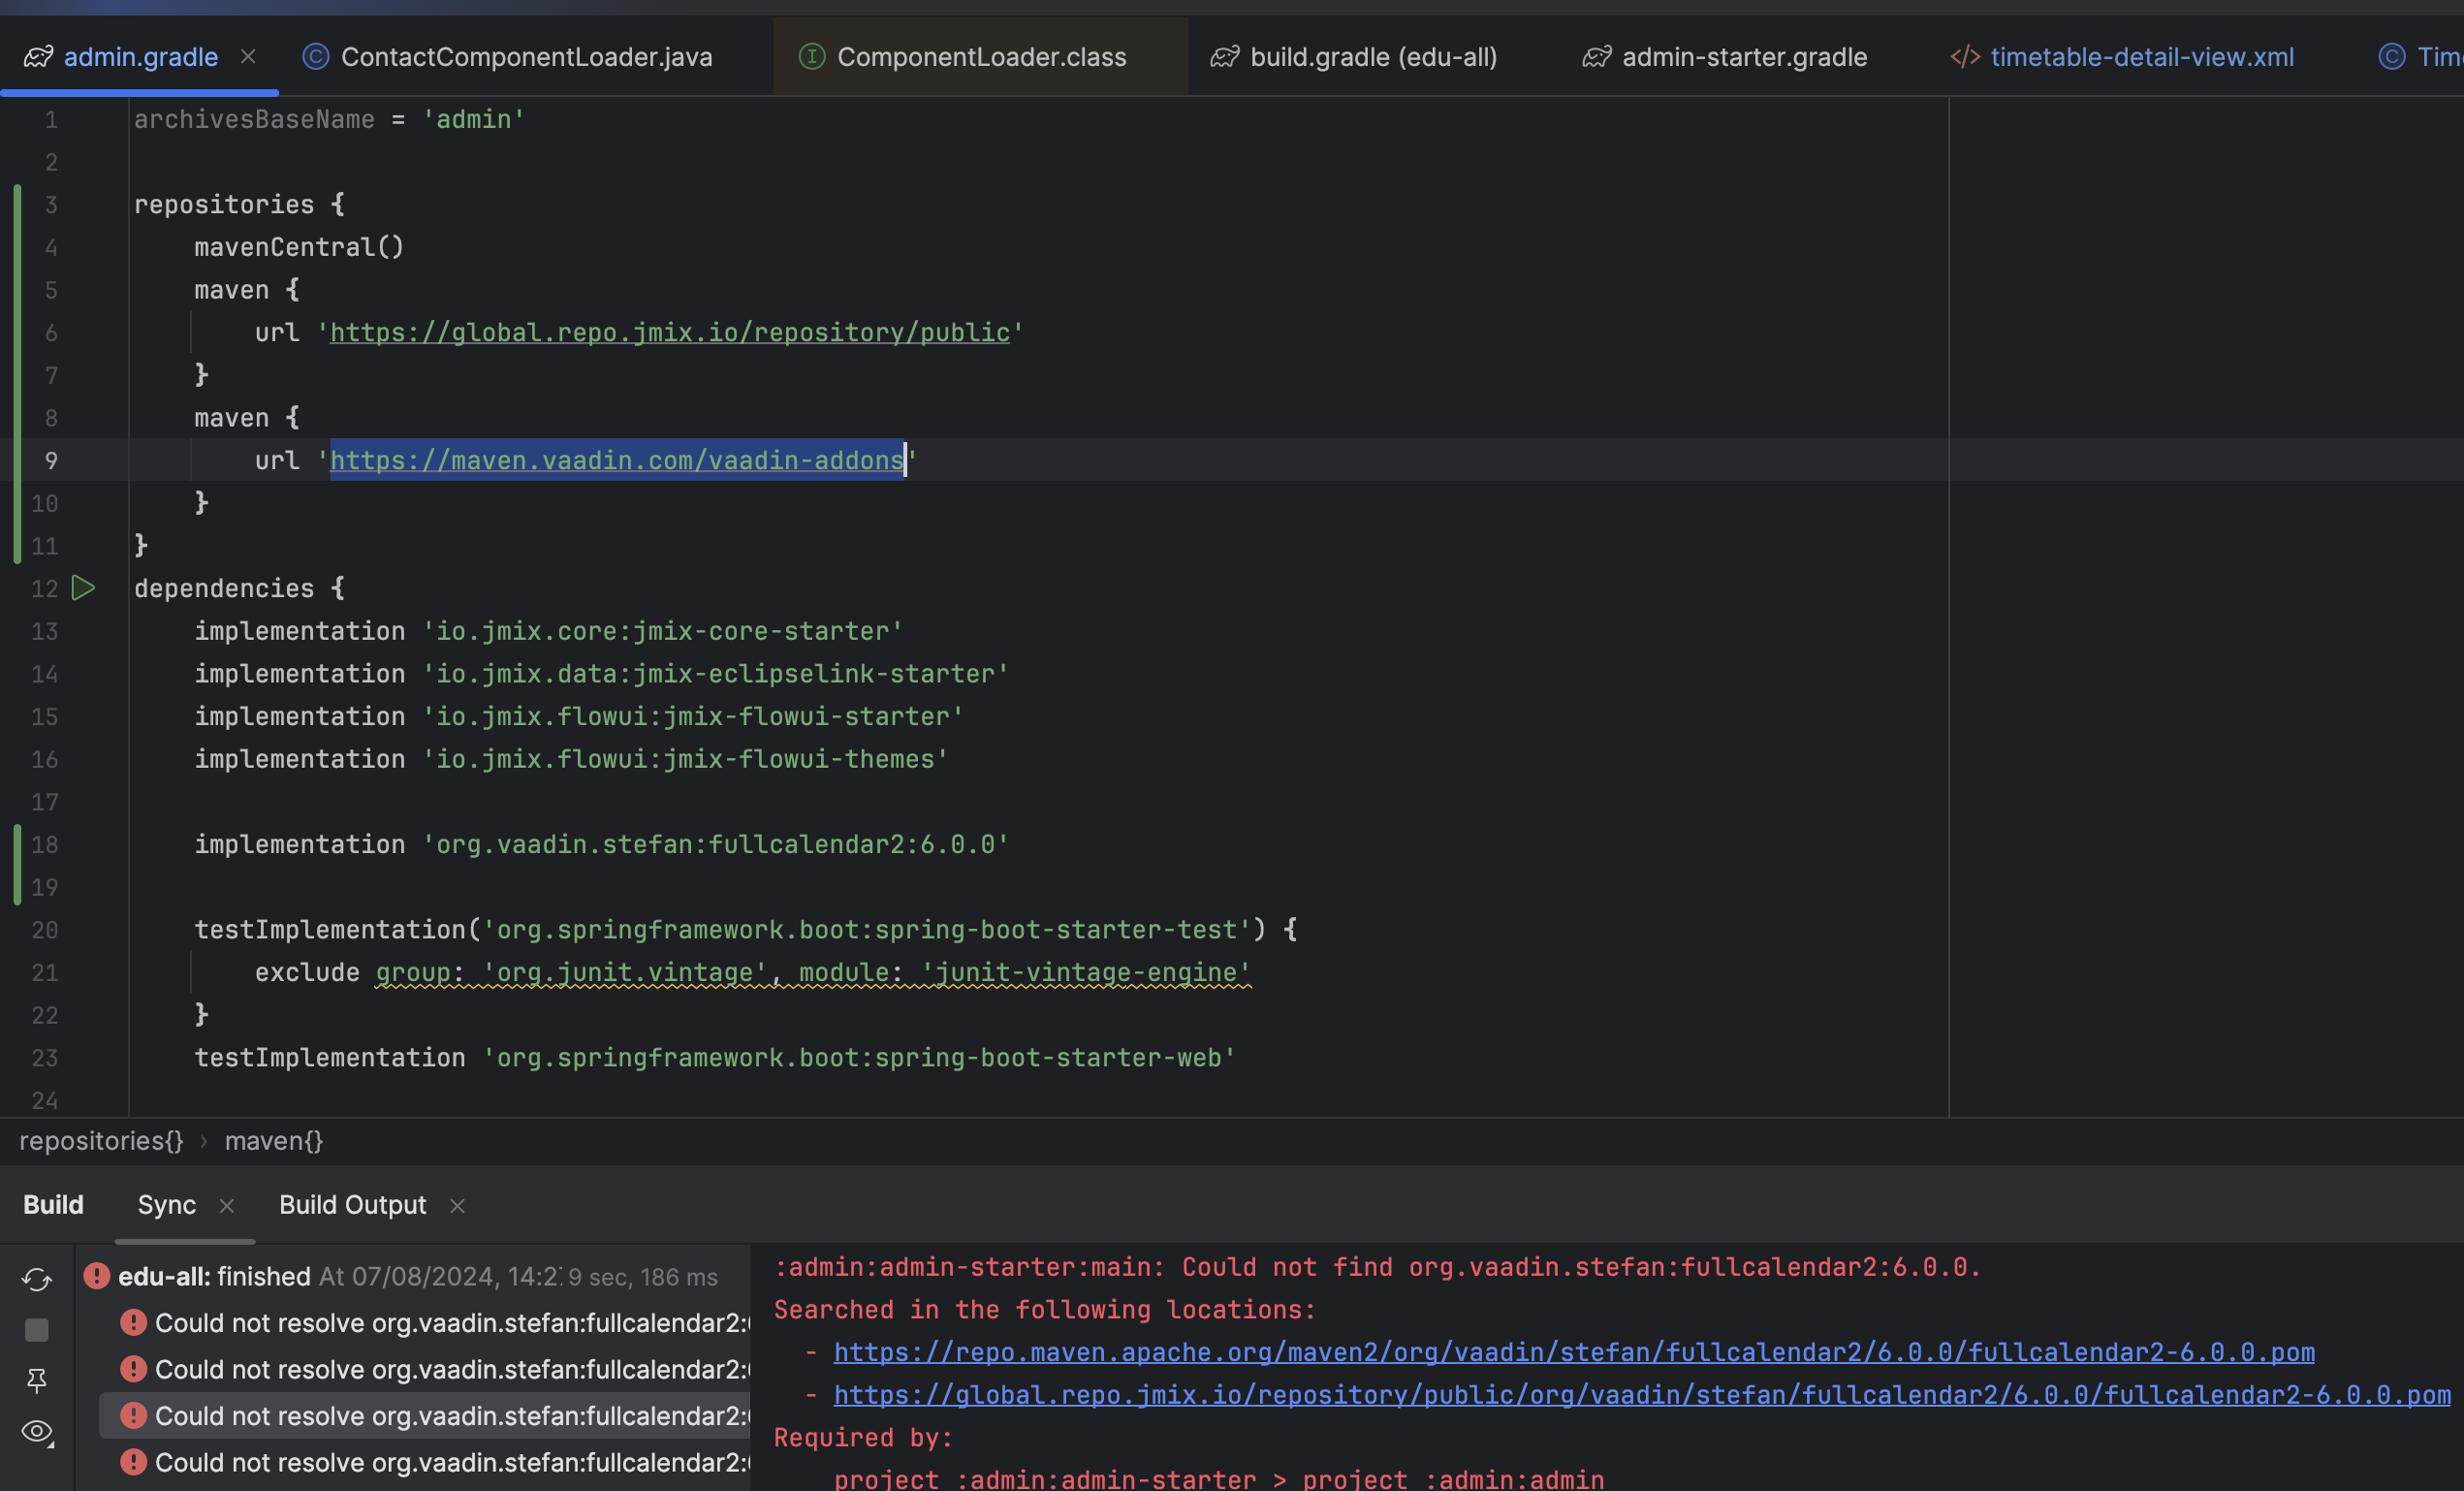This screenshot has width=2464, height=1491.
Task: Click line number 9 in the gutter
Action: pos(51,461)
